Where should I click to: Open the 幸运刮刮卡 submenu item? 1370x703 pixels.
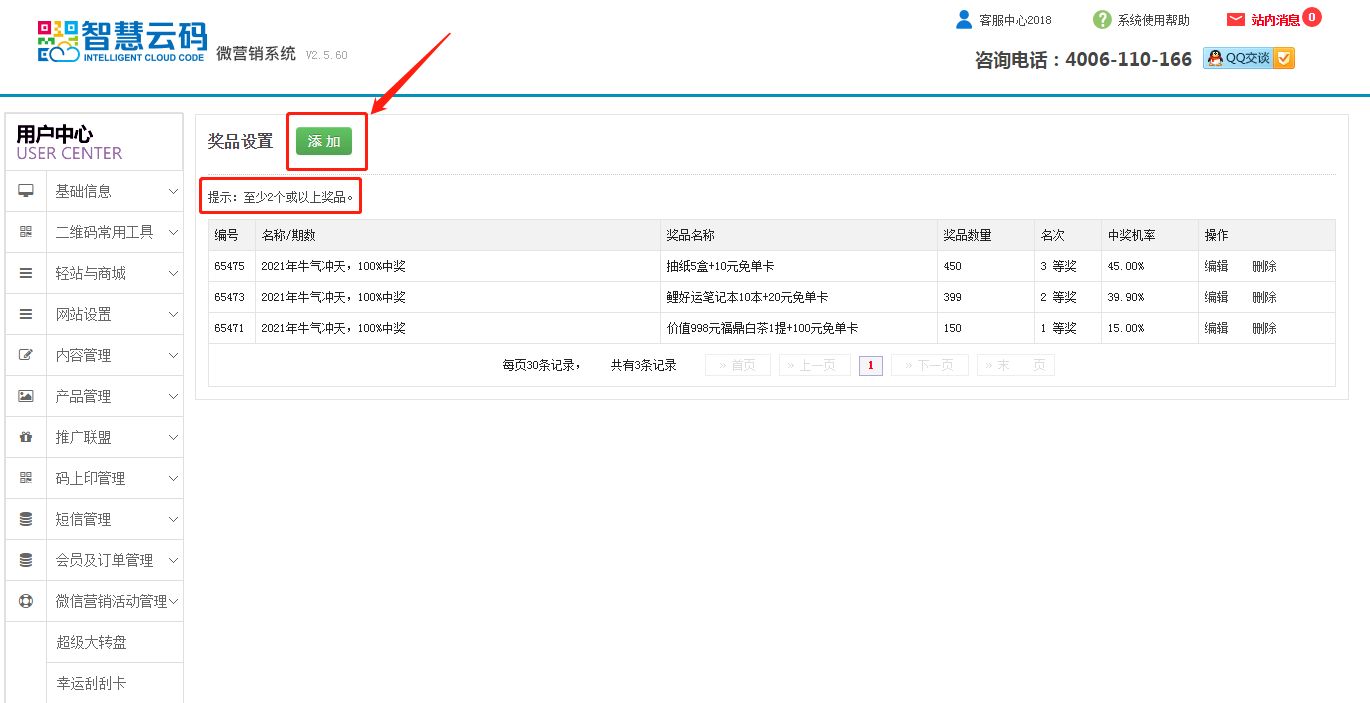(x=91, y=683)
